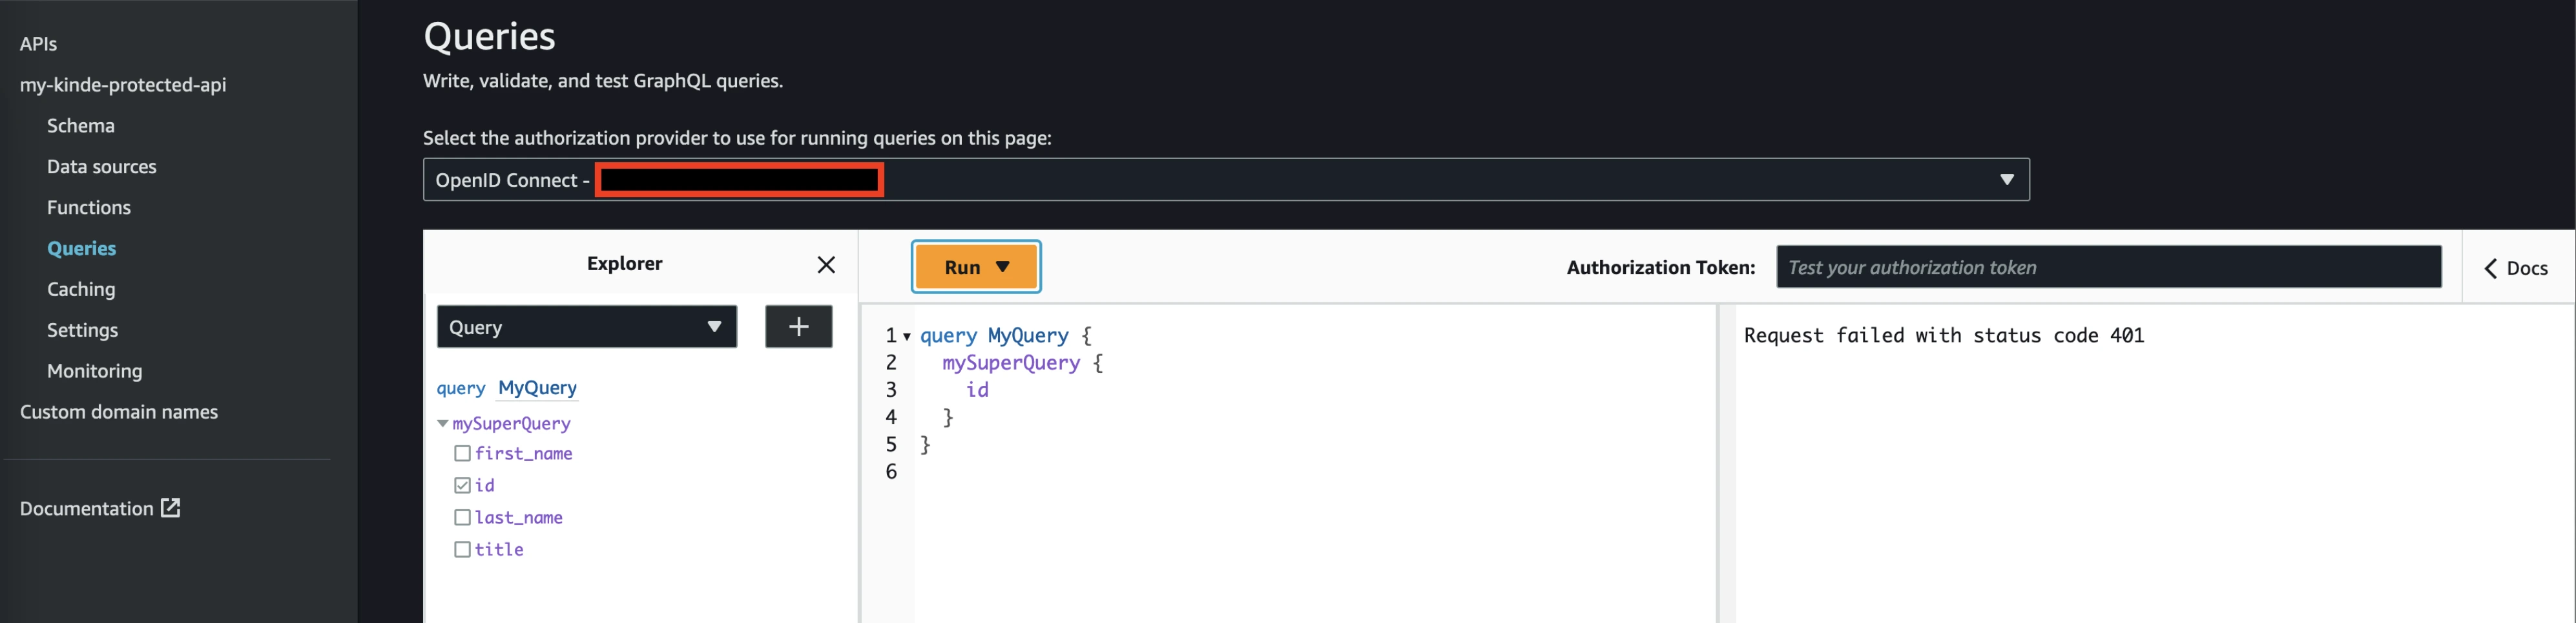Enable the first_name field checkbox
This screenshot has height=623, width=2576.
[x=462, y=454]
